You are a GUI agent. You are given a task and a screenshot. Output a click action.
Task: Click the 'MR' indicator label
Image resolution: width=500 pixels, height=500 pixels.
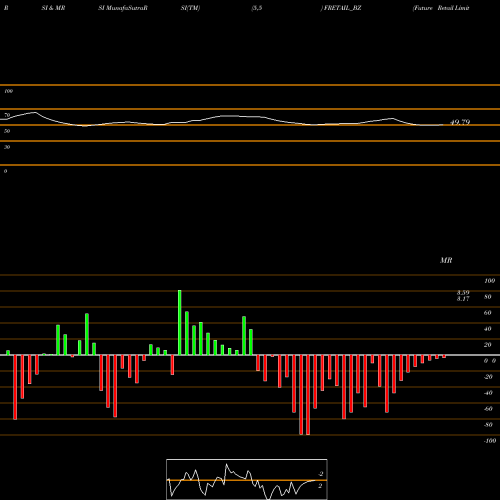coord(446,260)
